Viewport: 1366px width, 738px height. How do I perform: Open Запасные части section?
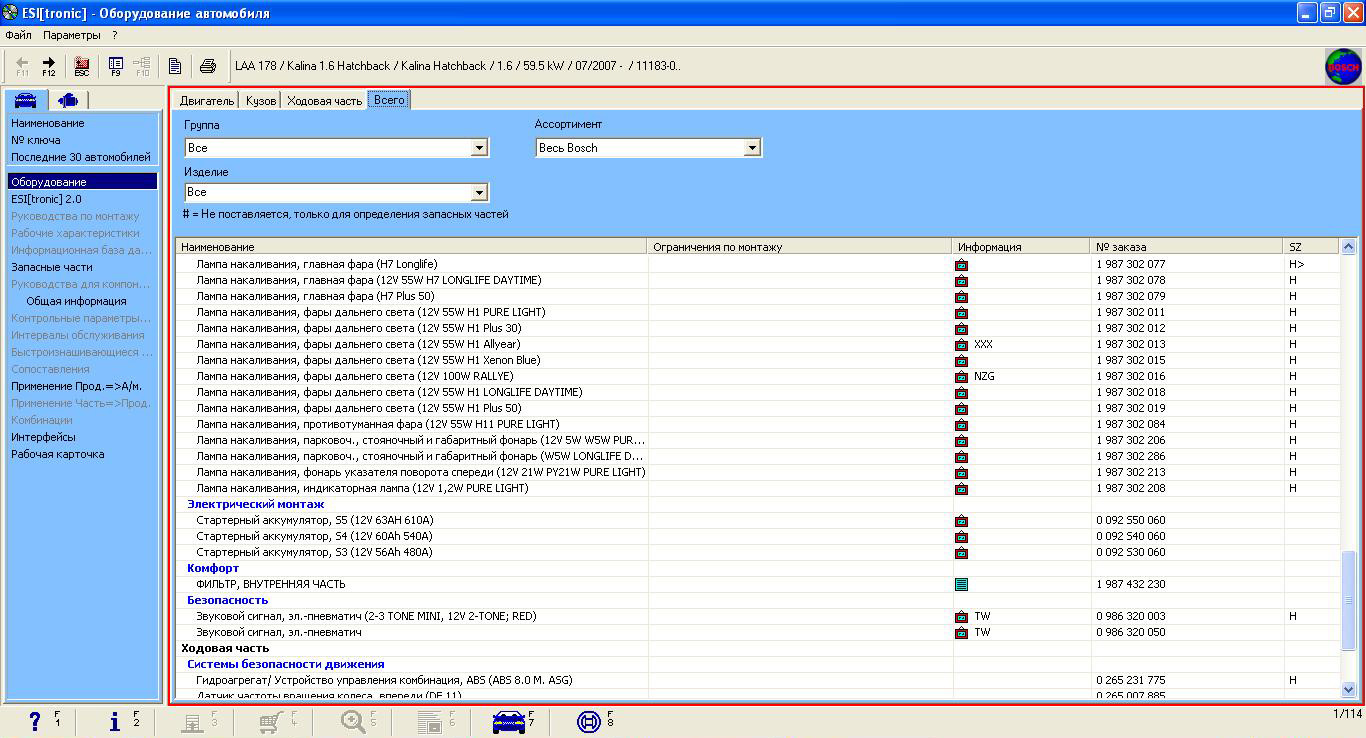(52, 267)
